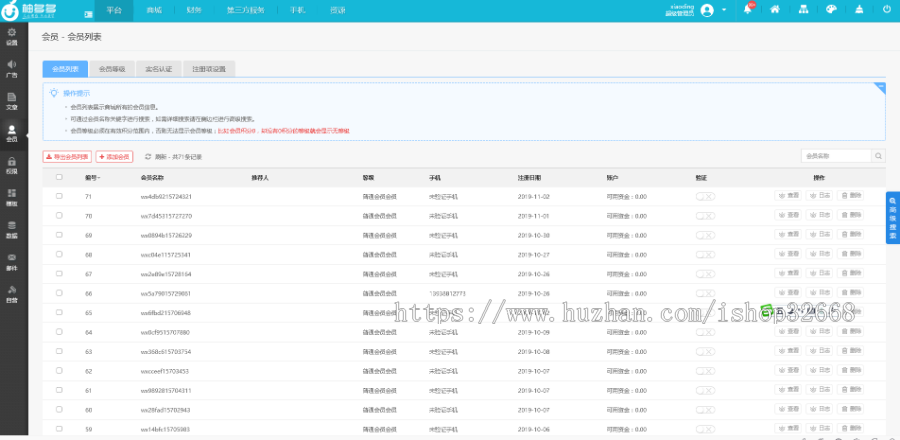Viewport: 900px width, 440px height.
Task: Open the color palette theme icon
Action: coord(831,10)
